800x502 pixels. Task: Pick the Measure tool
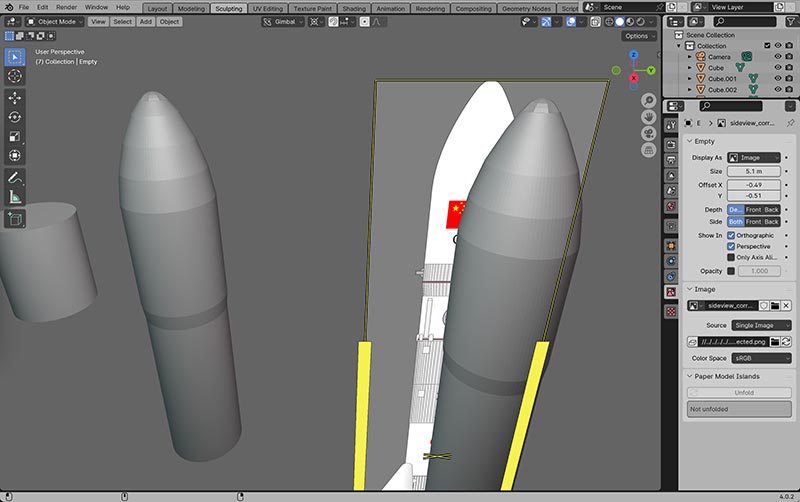pyautogui.click(x=16, y=198)
